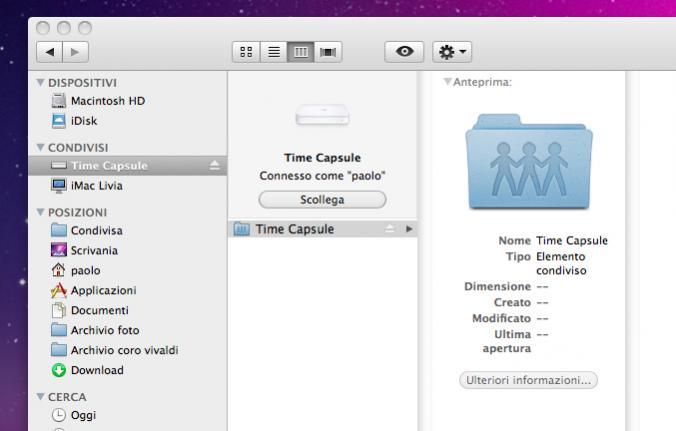The height and width of the screenshot is (431, 676).
Task: Click the iDisk icon in sidebar
Action: pos(59,121)
